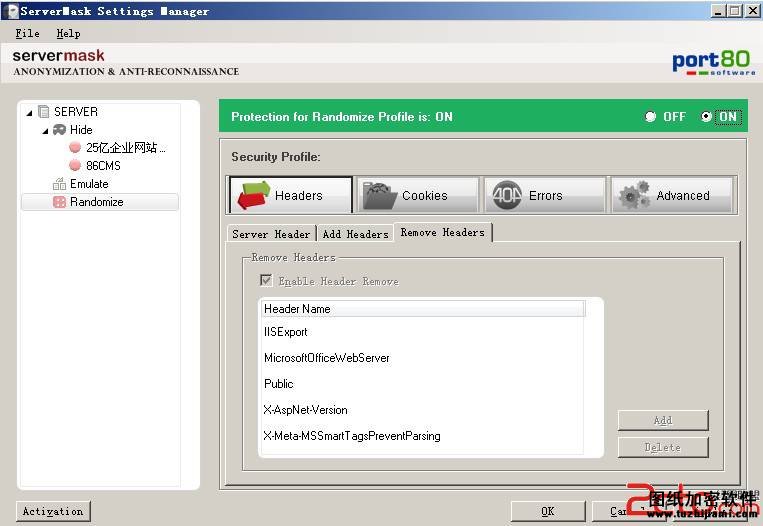Click the Hide mask icon in the tree
Viewport: 763px width, 526px height.
[x=59, y=130]
